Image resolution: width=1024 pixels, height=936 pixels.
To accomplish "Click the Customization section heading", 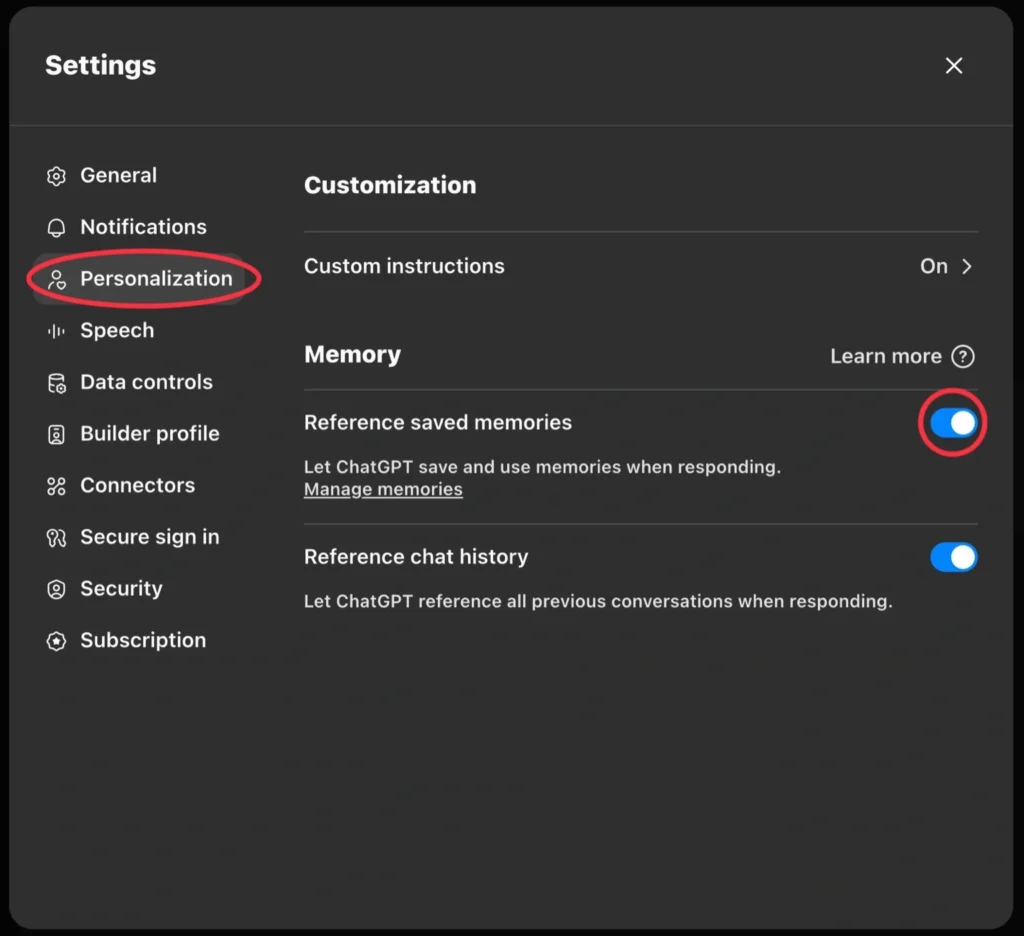I will pyautogui.click(x=390, y=185).
